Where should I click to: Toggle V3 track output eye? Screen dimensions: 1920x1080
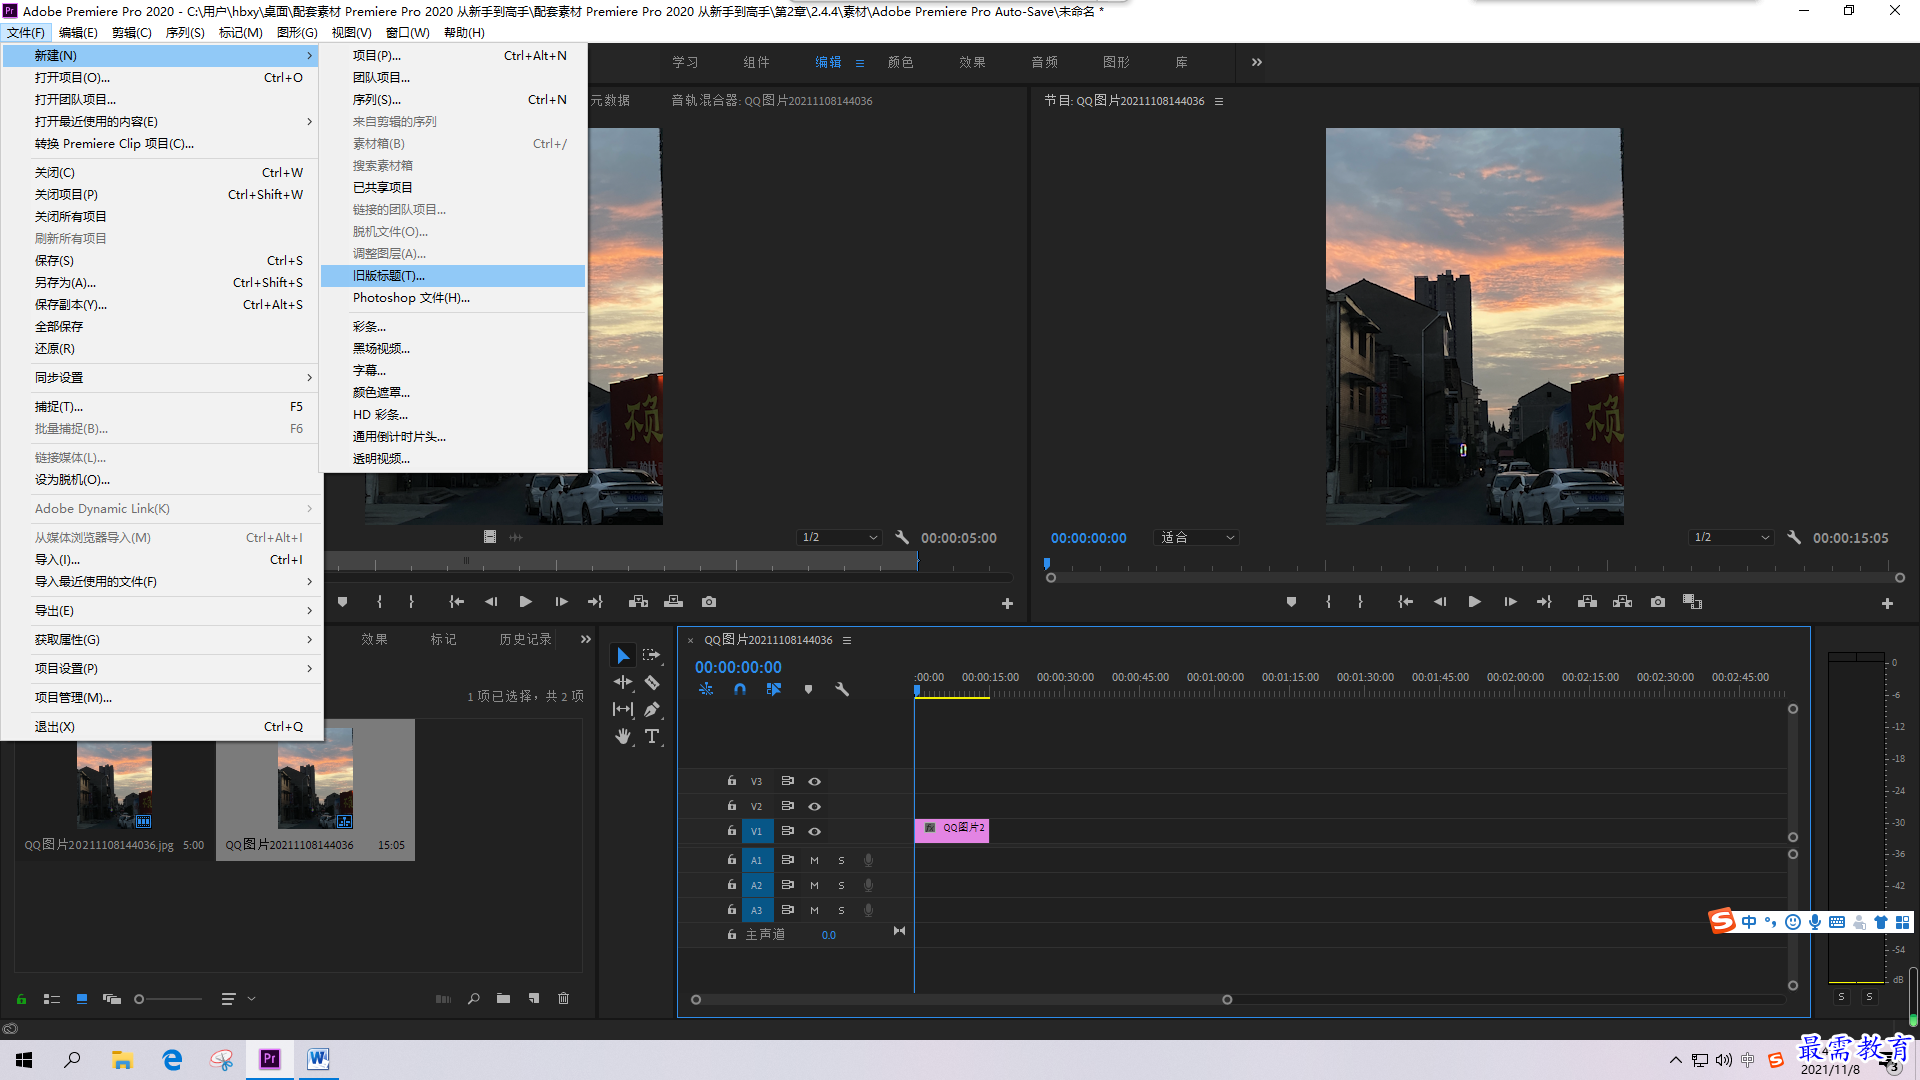814,781
